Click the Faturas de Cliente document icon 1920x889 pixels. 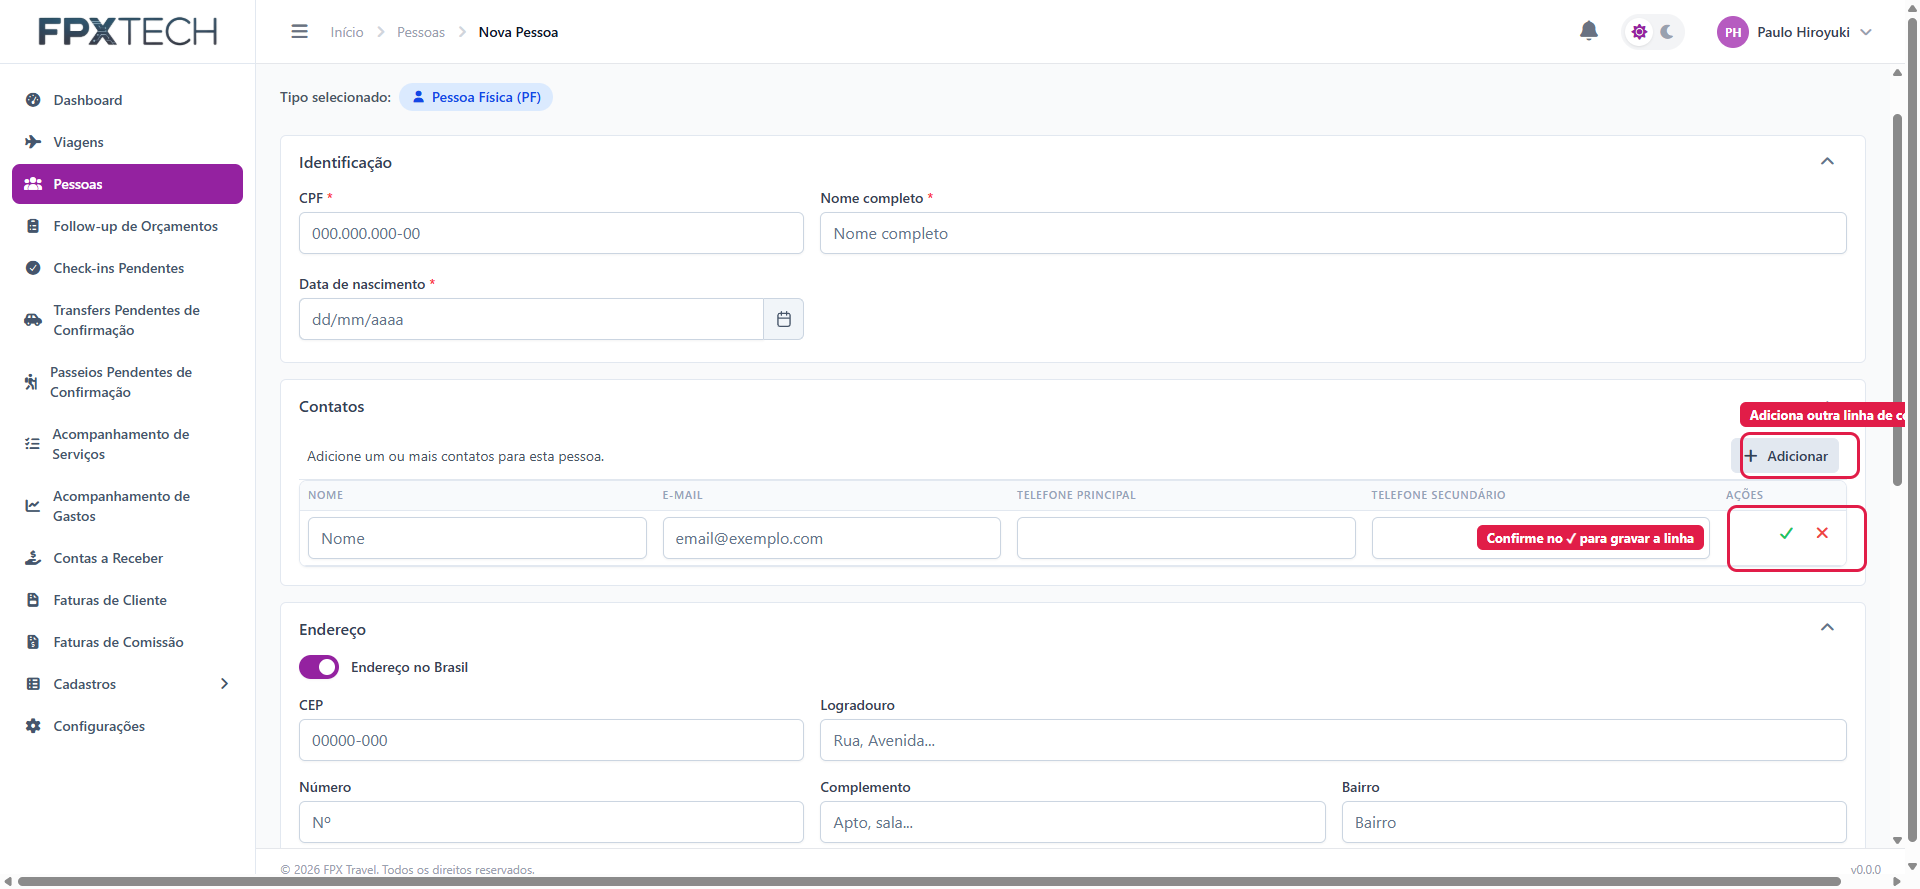(x=33, y=600)
